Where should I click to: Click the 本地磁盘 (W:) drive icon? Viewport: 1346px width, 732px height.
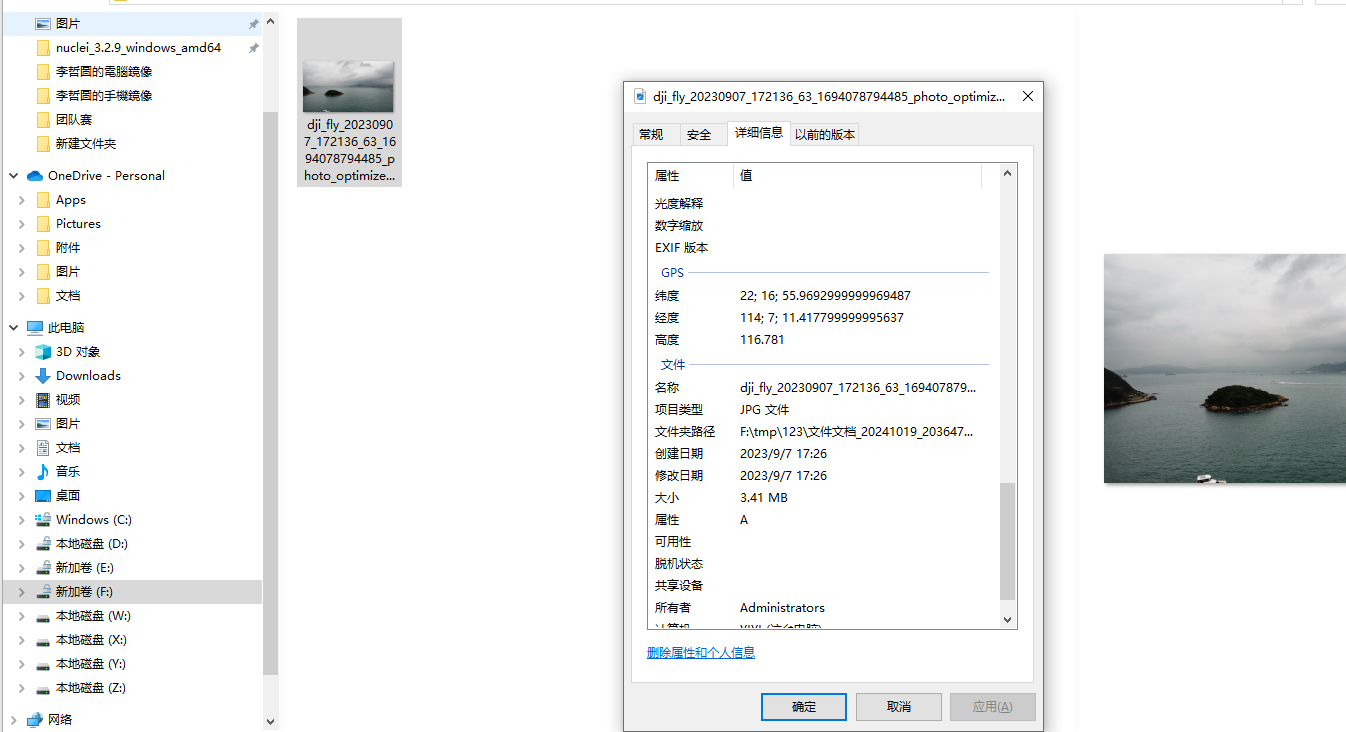click(43, 616)
